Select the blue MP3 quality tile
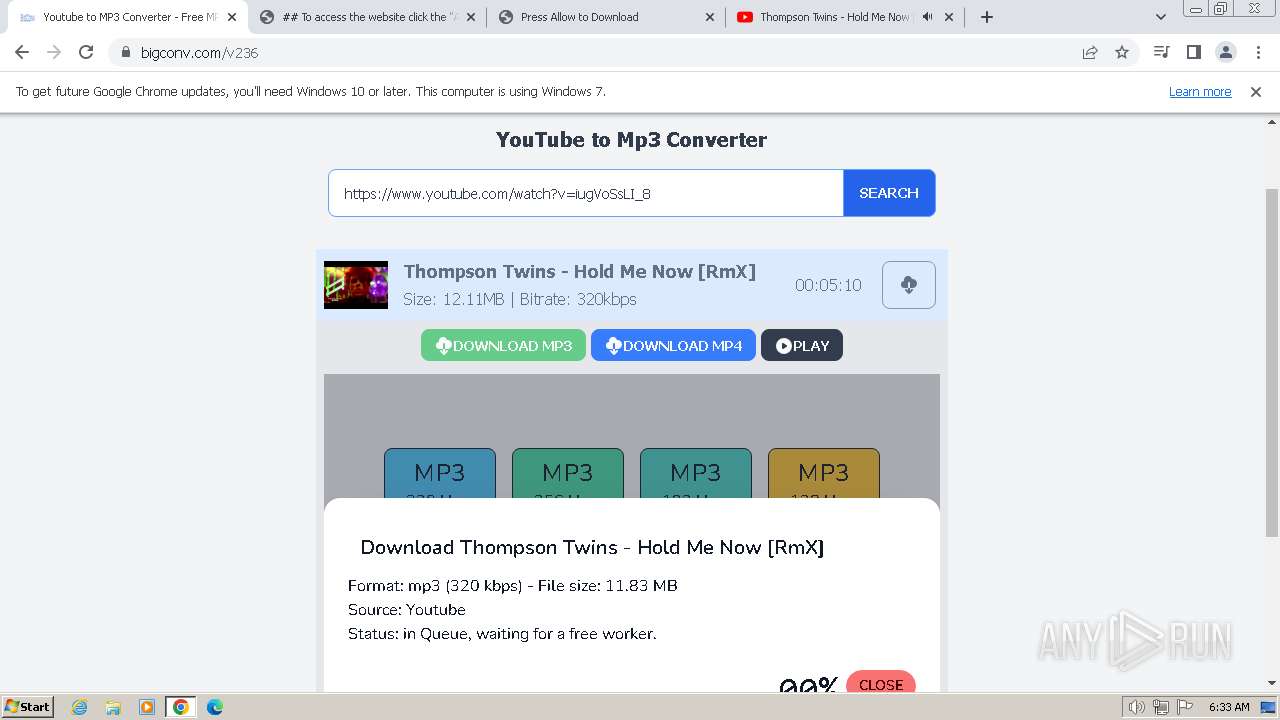The height and width of the screenshot is (720, 1280). pyautogui.click(x=440, y=474)
